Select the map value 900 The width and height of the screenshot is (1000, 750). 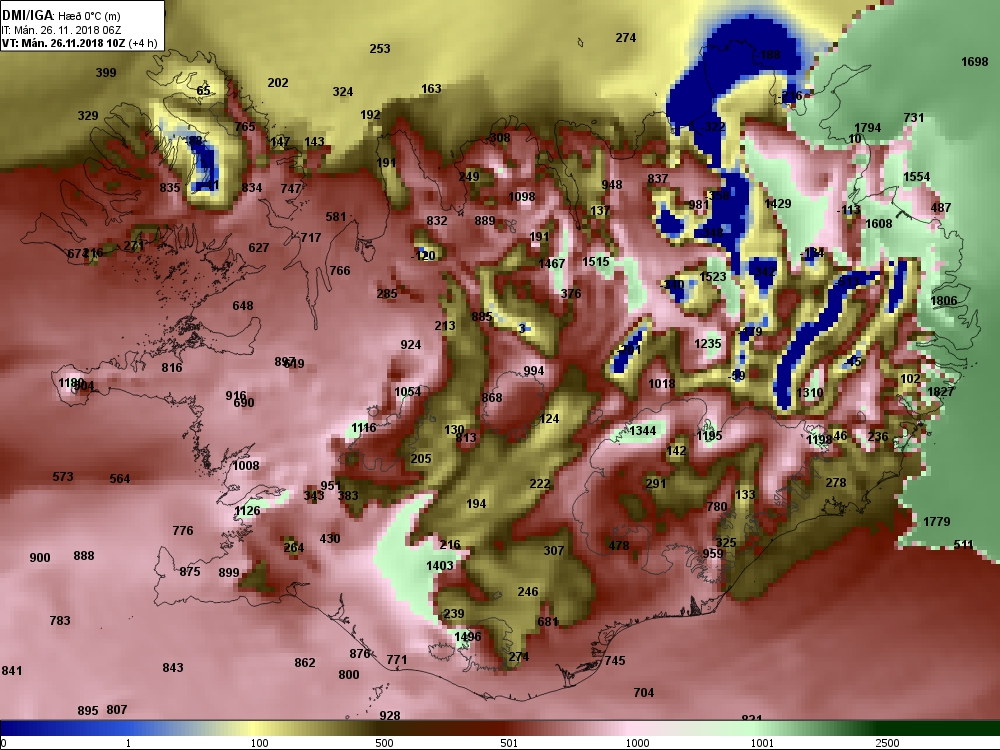coord(40,558)
